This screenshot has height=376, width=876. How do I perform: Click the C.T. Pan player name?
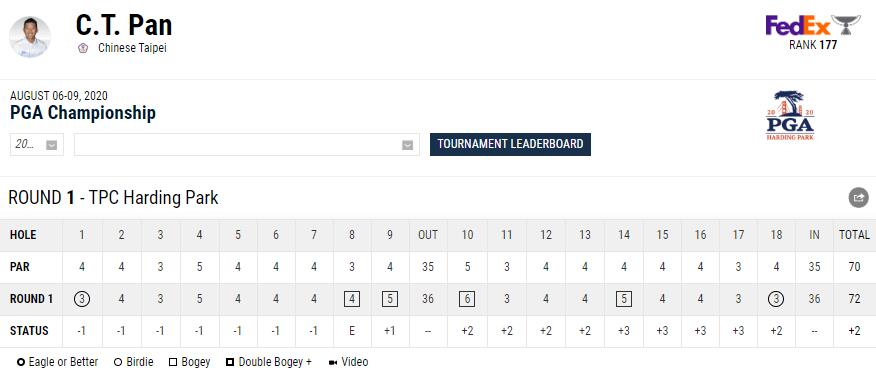(124, 25)
